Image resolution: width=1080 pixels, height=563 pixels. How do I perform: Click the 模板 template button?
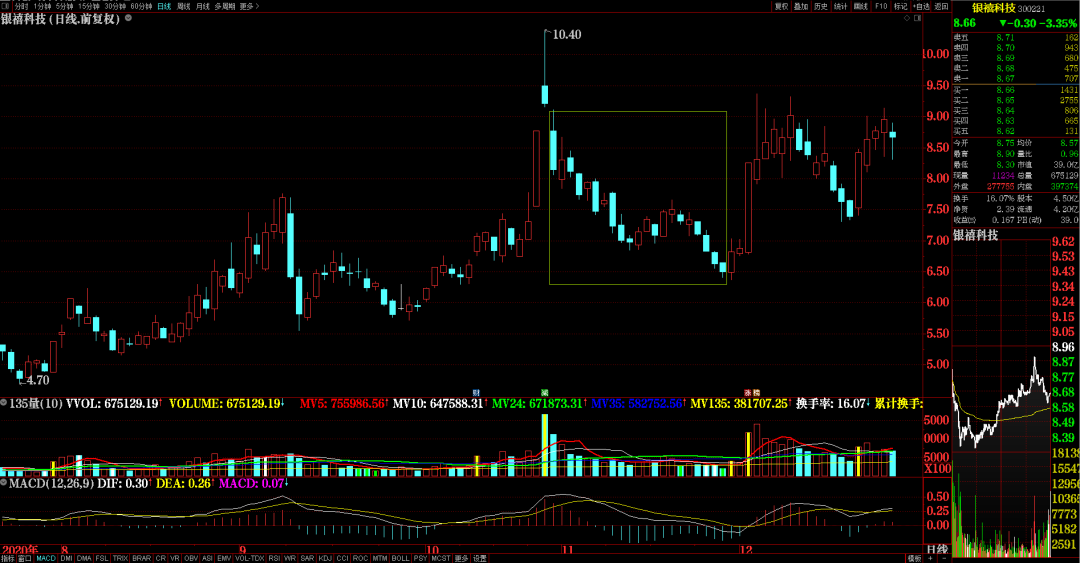point(914,558)
